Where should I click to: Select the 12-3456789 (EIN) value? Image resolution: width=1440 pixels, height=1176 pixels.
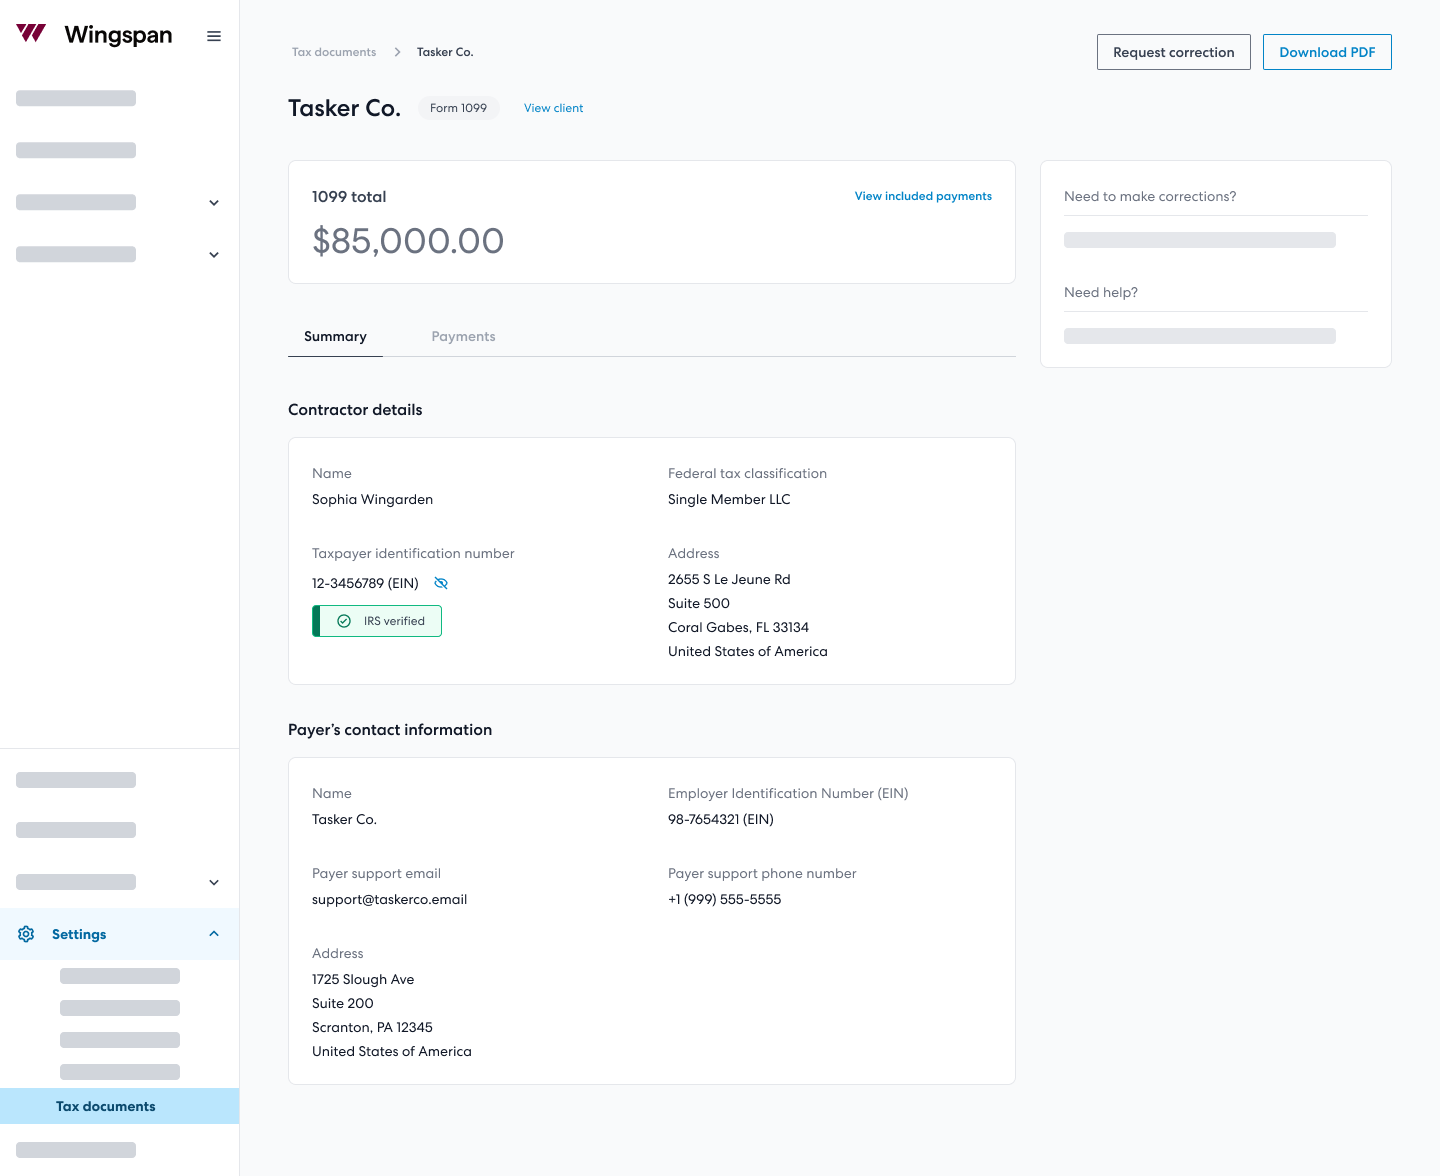click(x=365, y=583)
